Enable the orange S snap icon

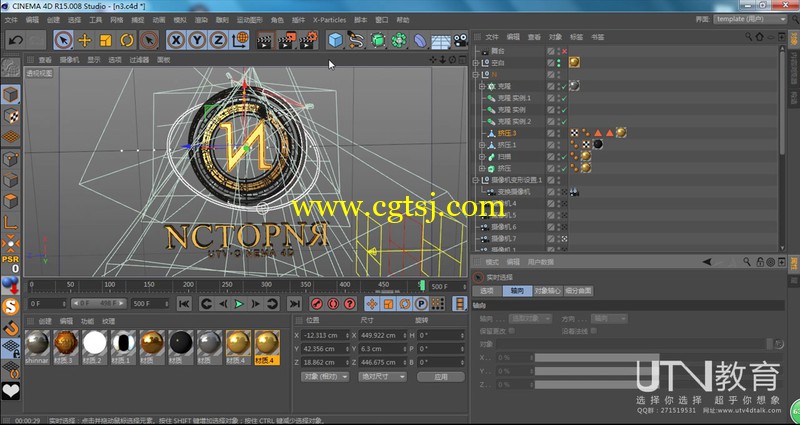point(11,306)
